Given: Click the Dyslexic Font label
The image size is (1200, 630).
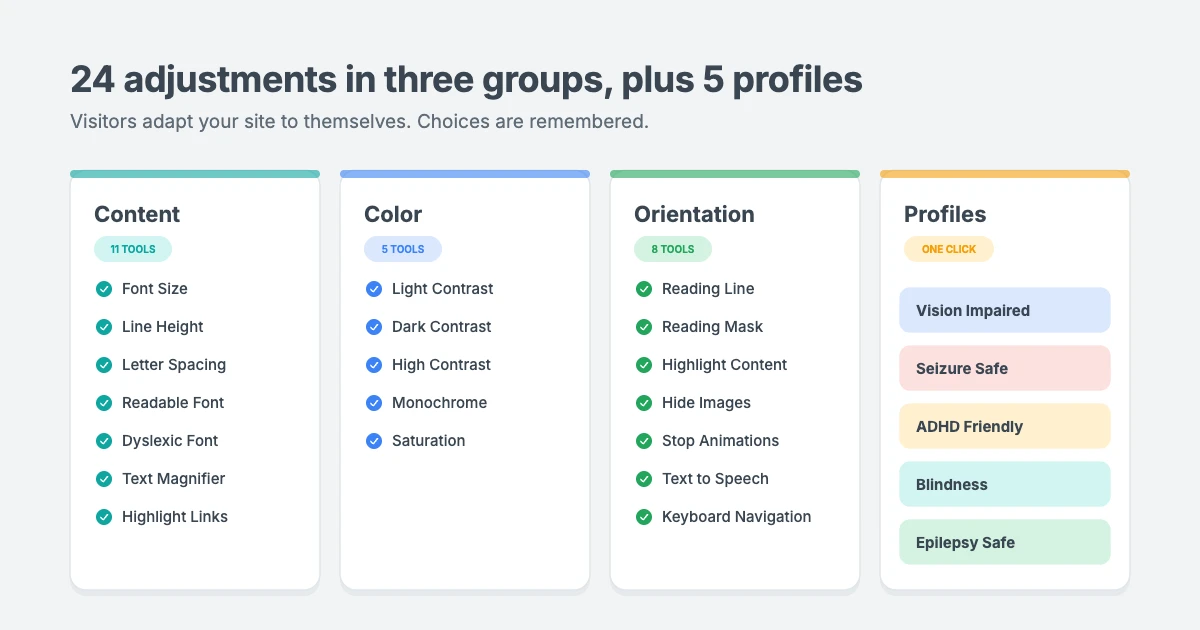Looking at the screenshot, I should 170,441.
